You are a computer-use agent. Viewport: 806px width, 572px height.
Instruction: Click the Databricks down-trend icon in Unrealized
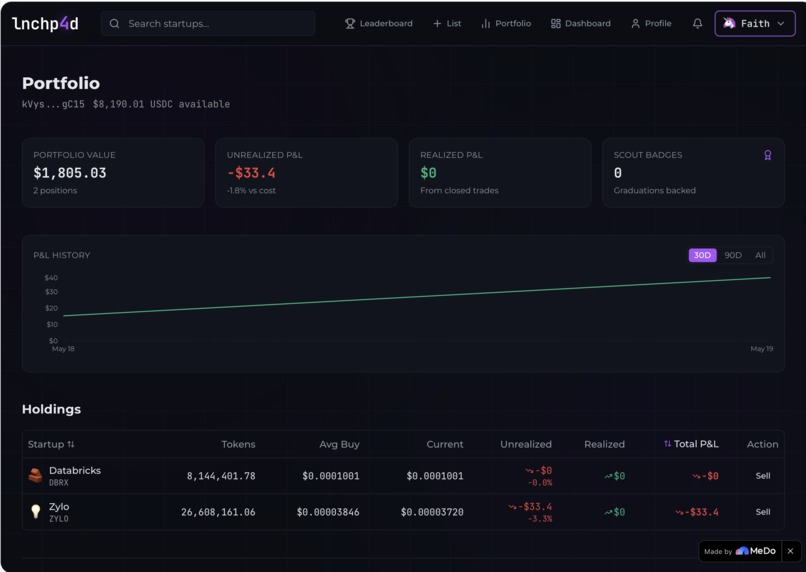tap(529, 471)
